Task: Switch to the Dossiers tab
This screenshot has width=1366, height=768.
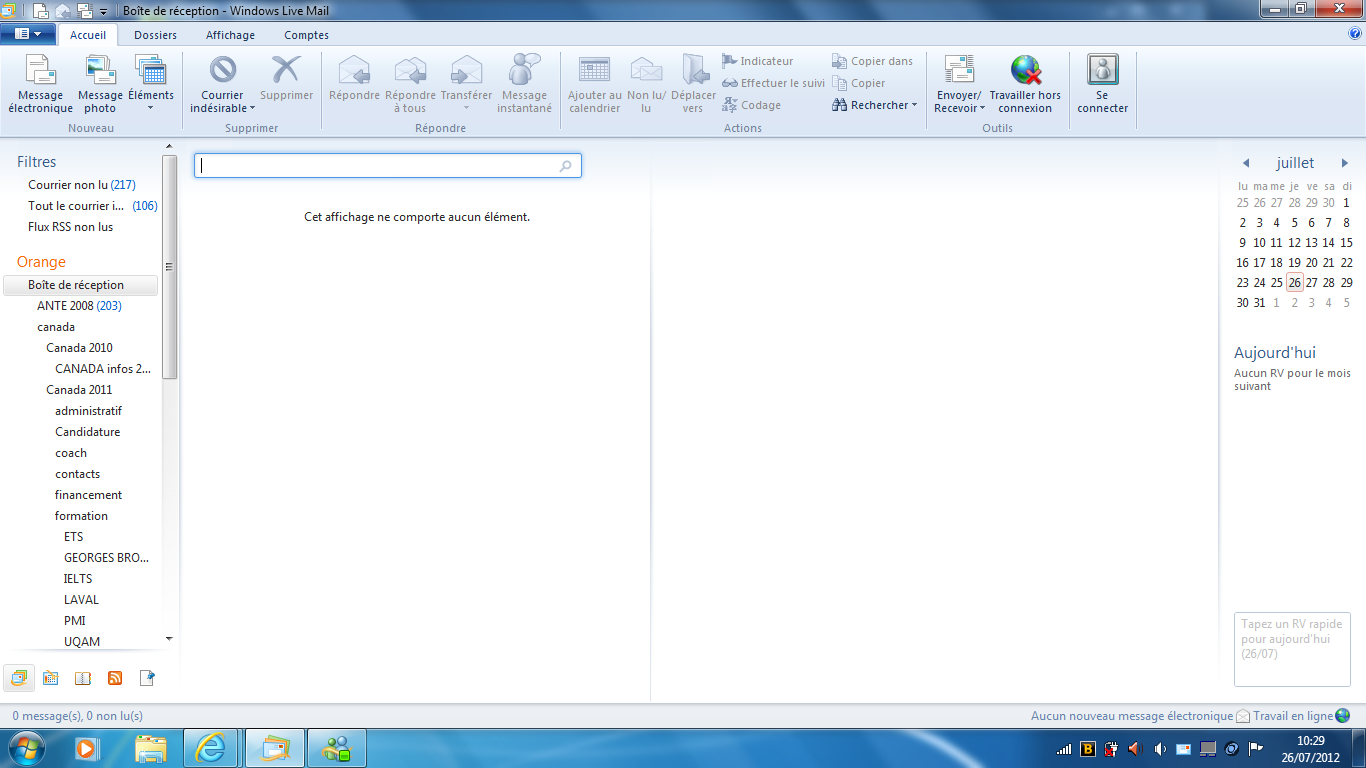Action: click(155, 35)
